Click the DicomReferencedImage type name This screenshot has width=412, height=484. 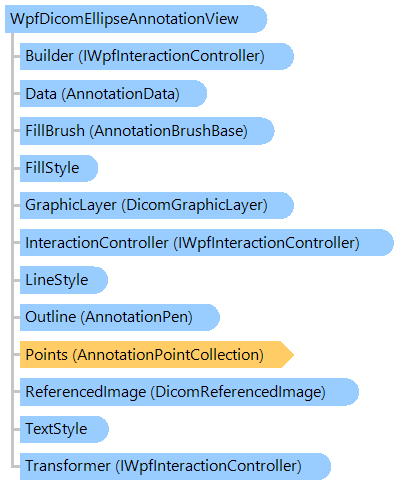click(238, 392)
